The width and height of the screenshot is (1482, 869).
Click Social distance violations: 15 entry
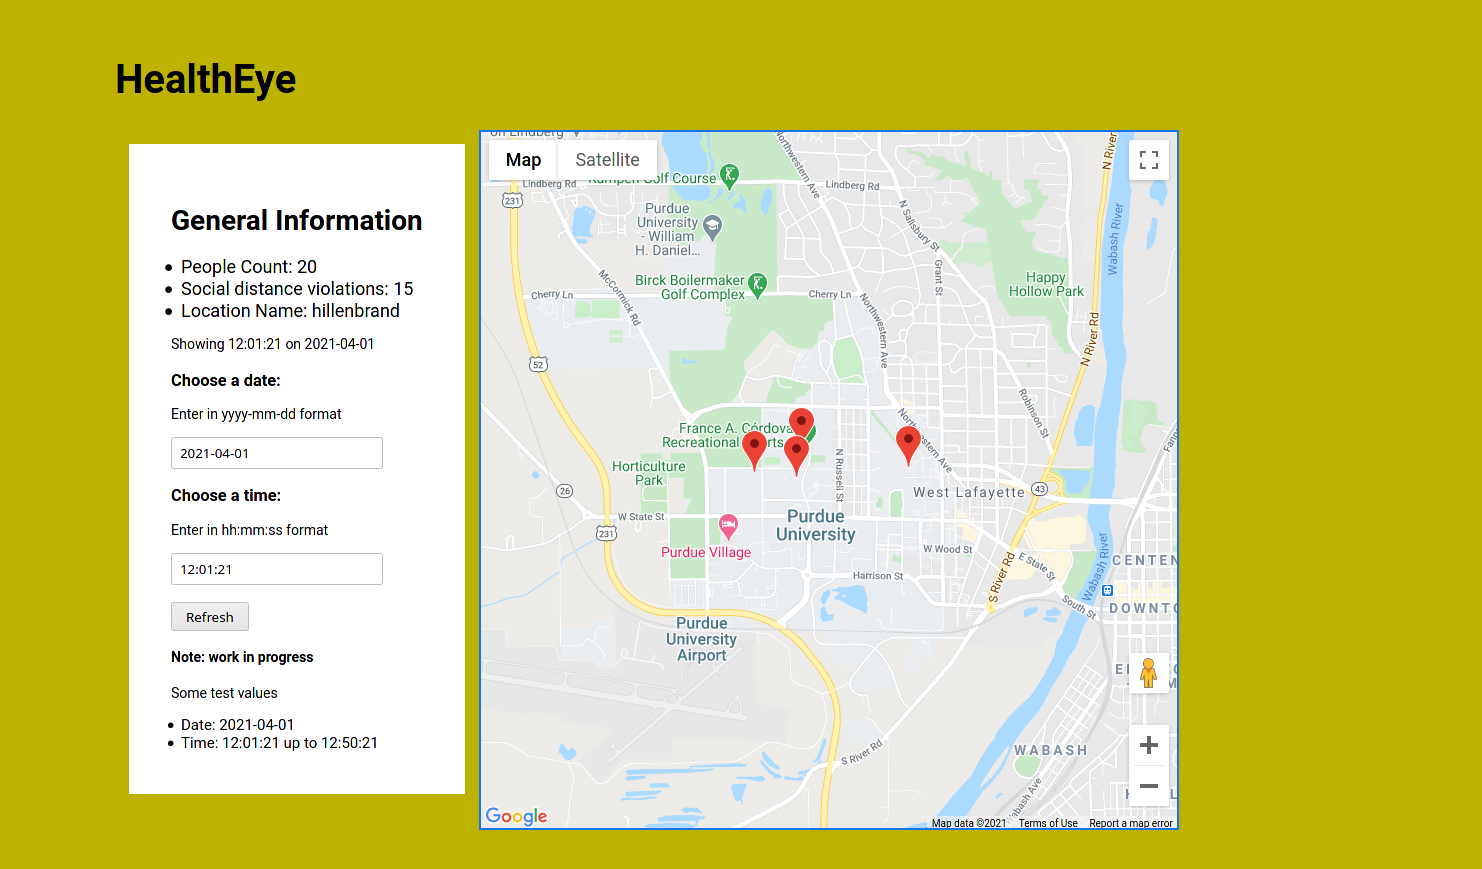tap(297, 289)
